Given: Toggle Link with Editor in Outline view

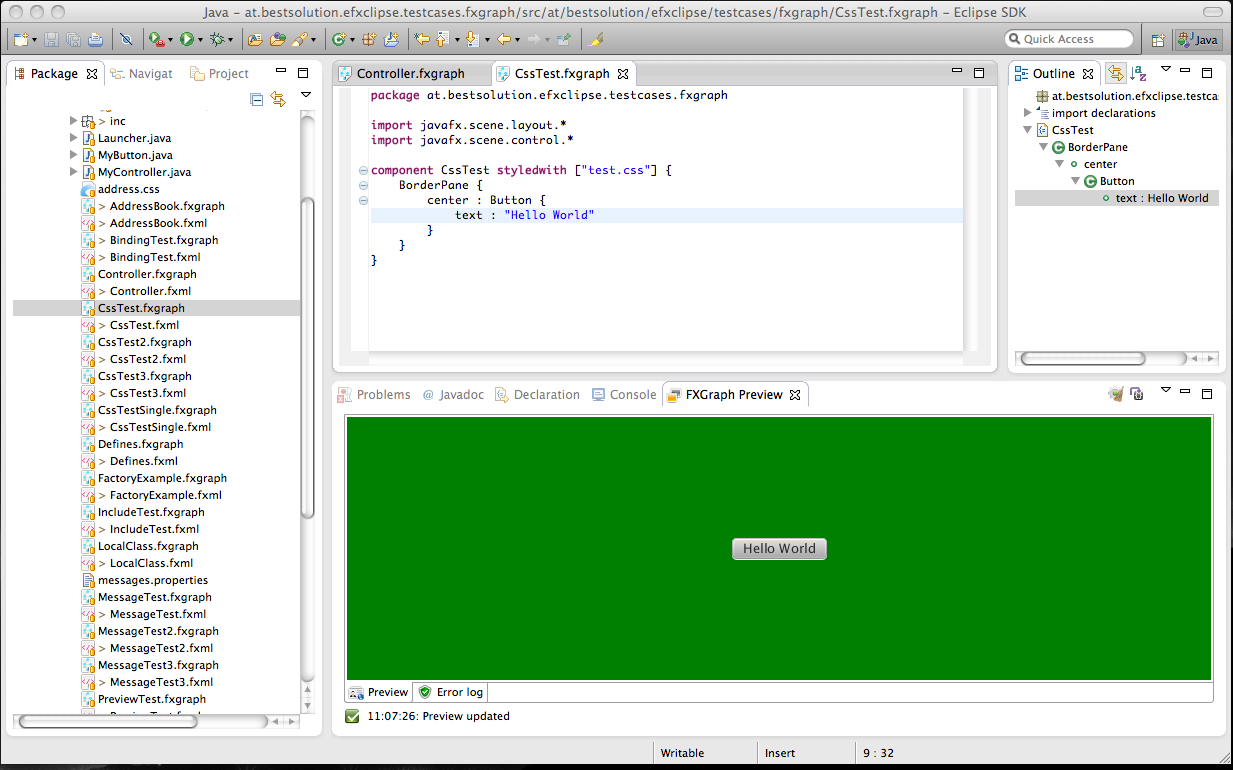Looking at the screenshot, I should click(1114, 73).
